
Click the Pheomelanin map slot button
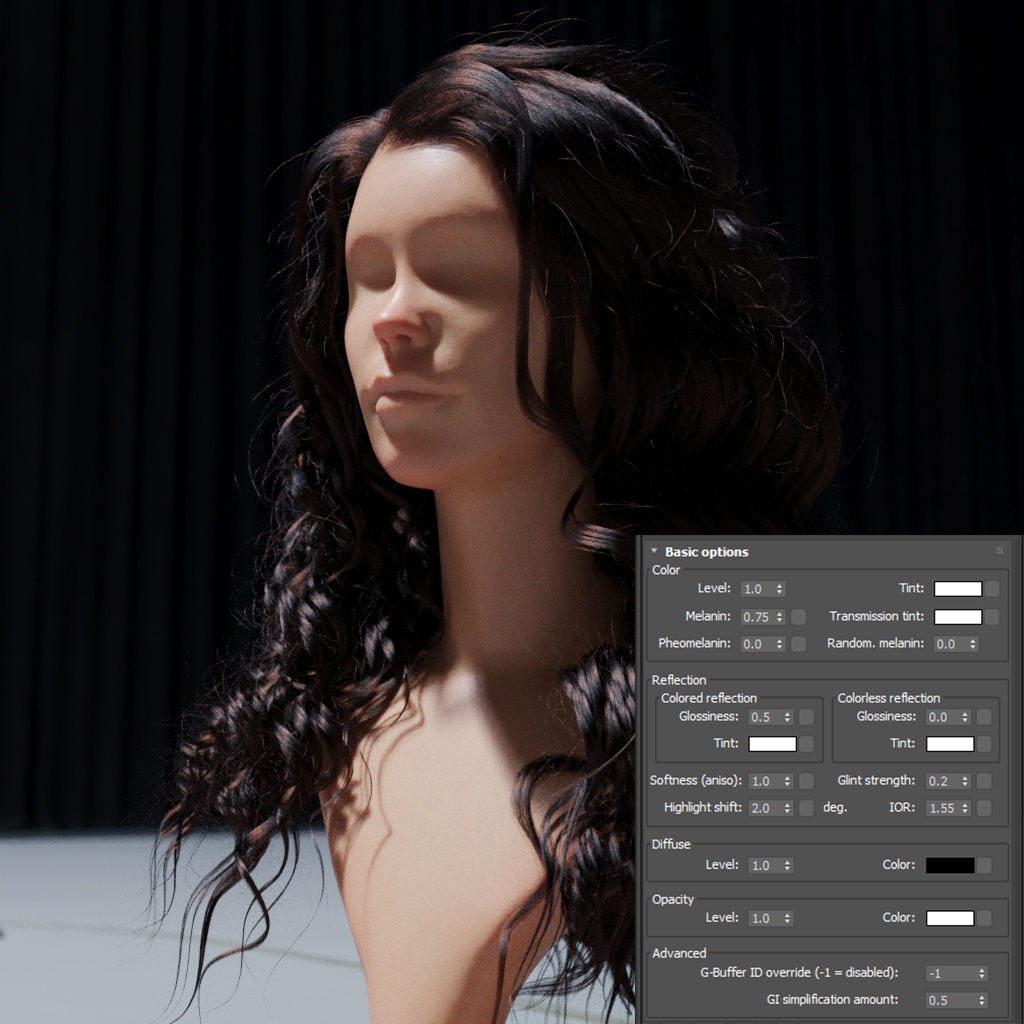pyautogui.click(x=798, y=644)
